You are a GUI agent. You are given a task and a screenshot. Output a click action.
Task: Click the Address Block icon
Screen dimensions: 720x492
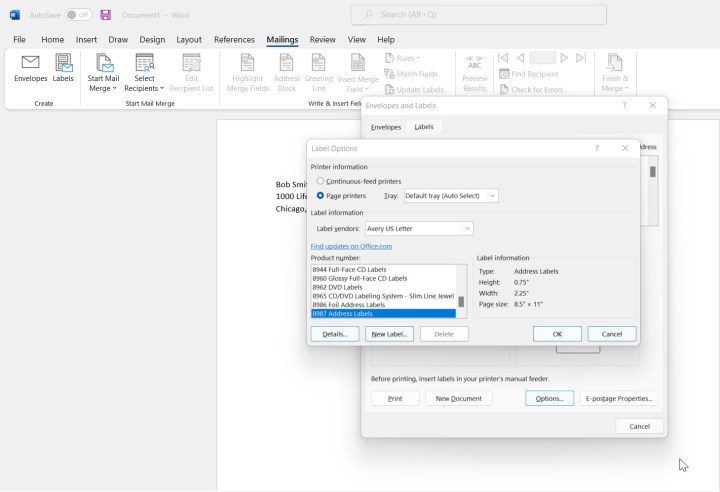(x=287, y=72)
